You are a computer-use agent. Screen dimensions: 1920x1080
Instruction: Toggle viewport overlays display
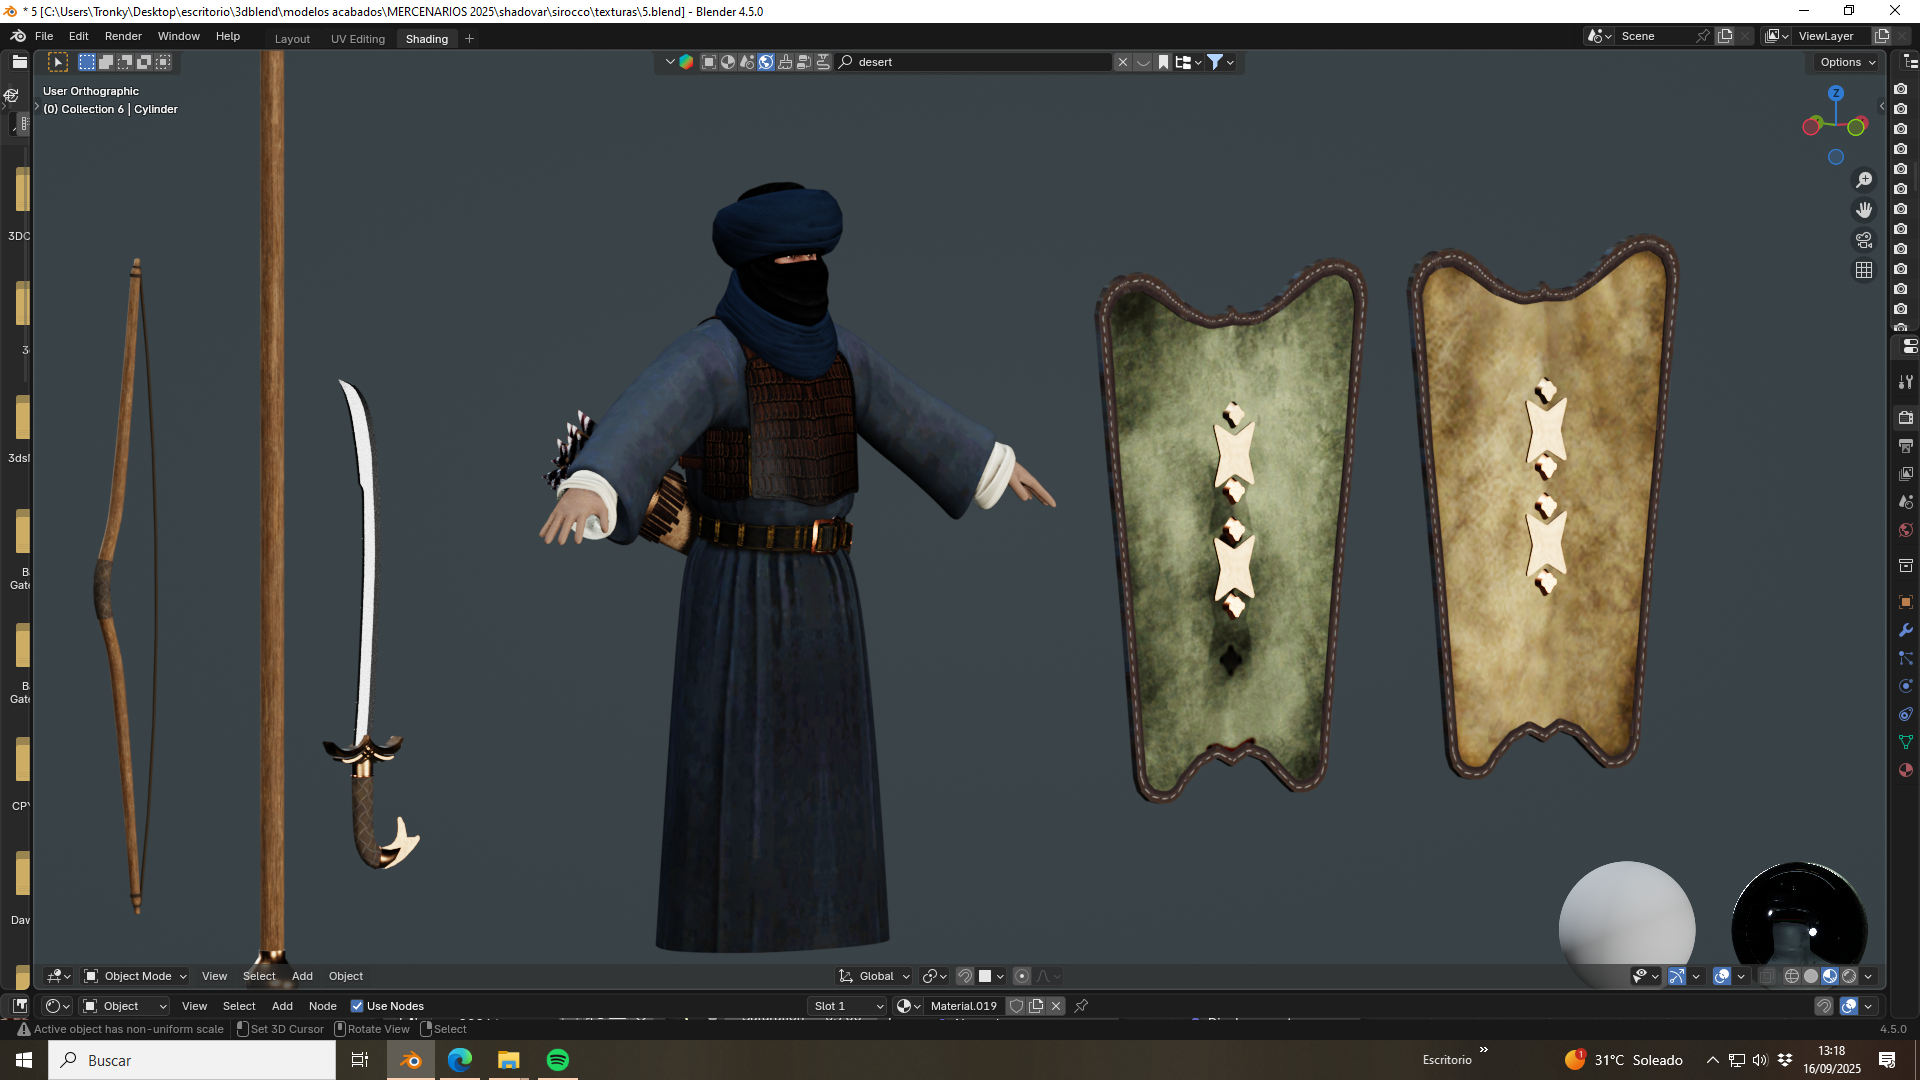(x=1722, y=976)
